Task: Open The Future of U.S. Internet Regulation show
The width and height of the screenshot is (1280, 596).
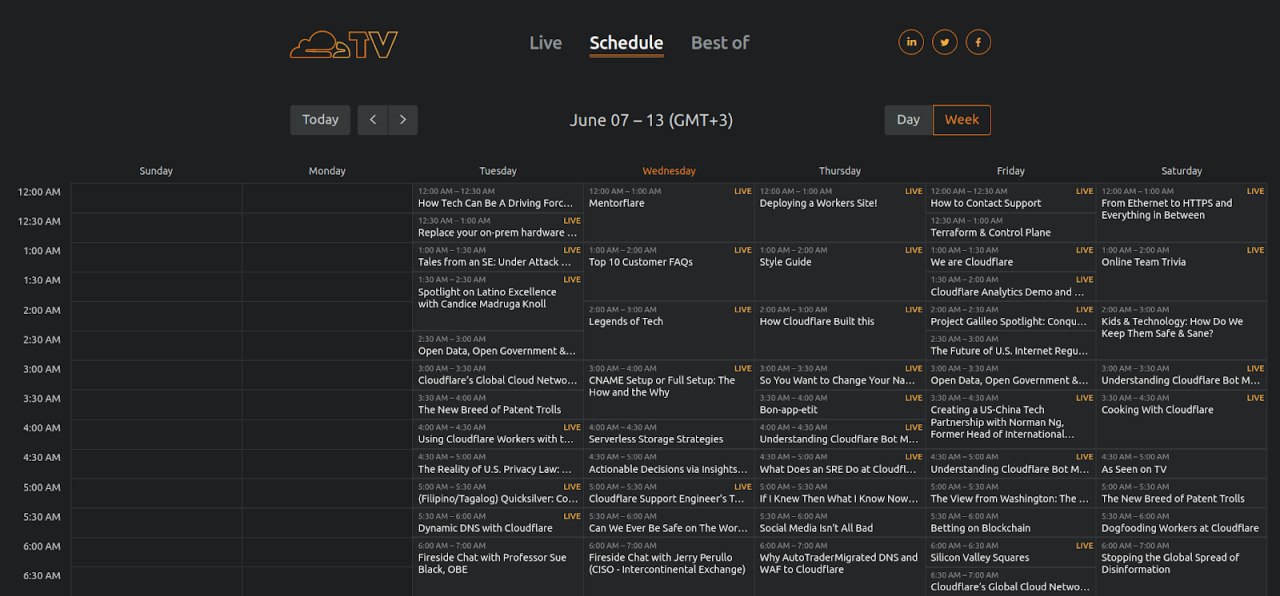Action: 1010,345
